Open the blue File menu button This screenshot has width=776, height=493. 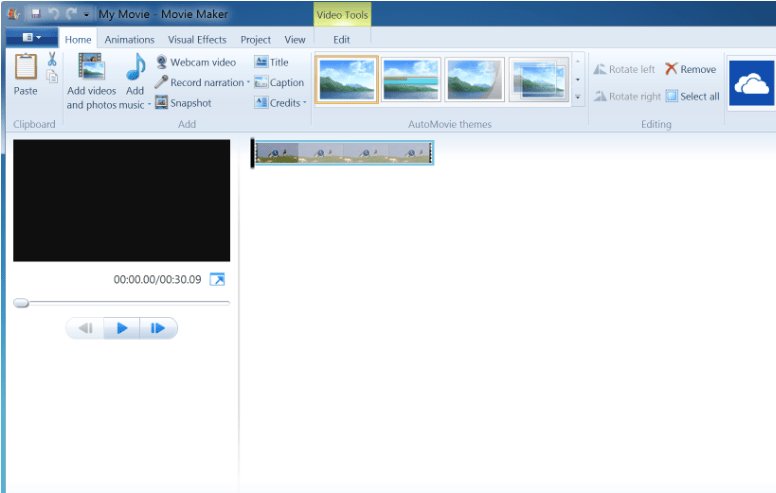pos(32,37)
